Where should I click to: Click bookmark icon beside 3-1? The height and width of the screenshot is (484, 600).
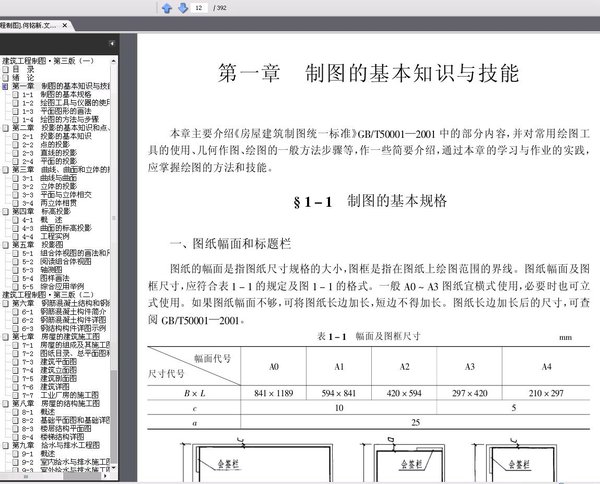15,178
